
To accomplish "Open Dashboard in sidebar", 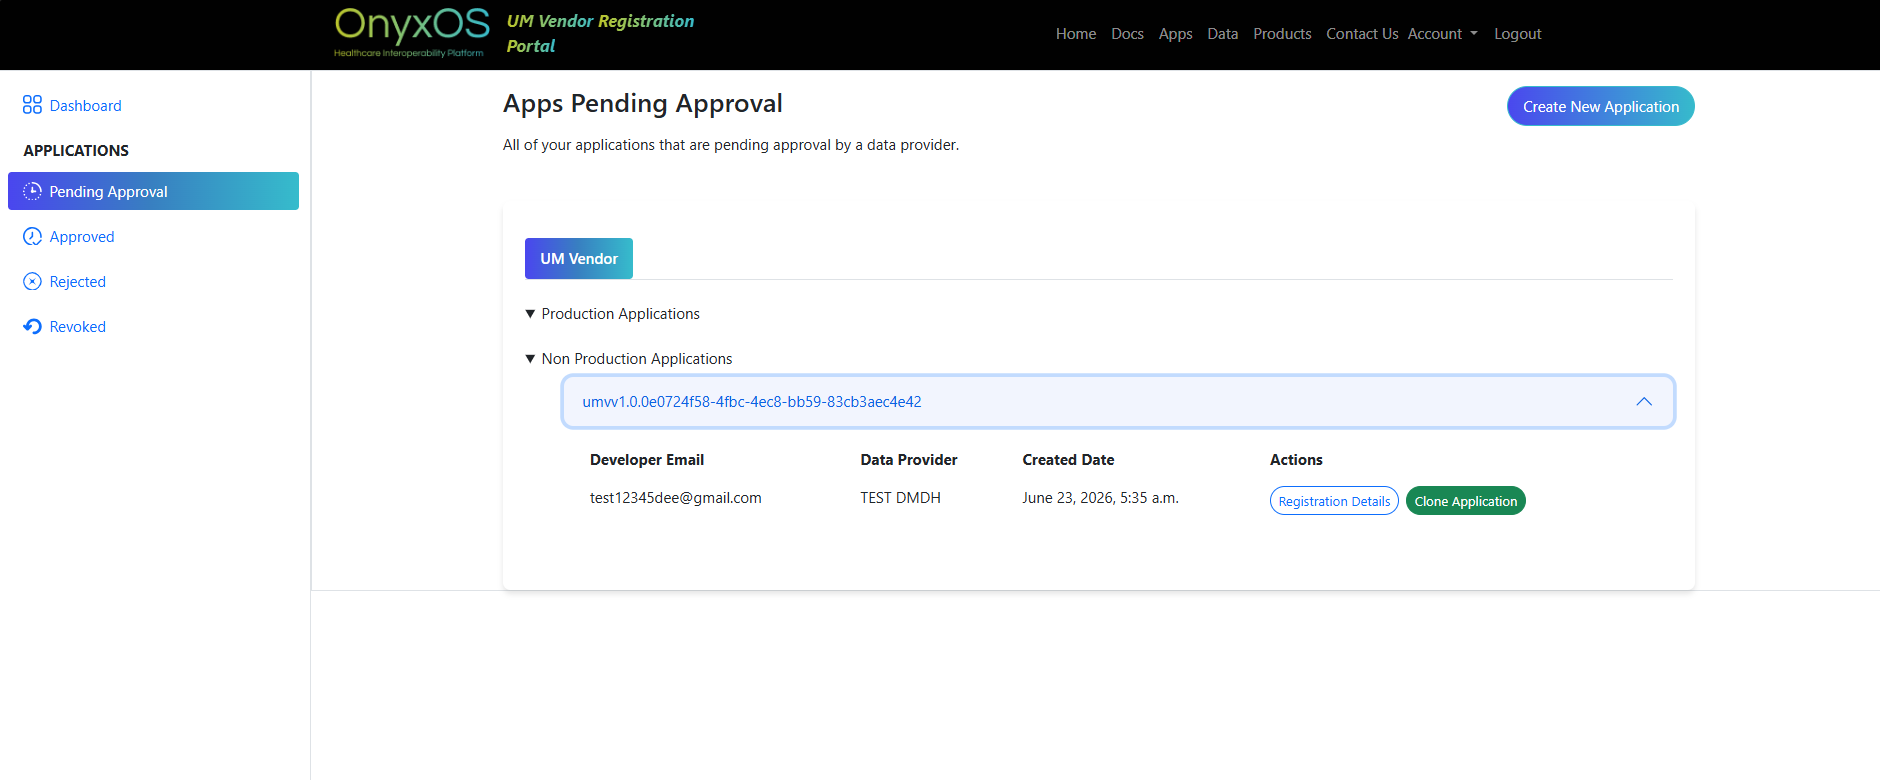I will coord(85,105).
